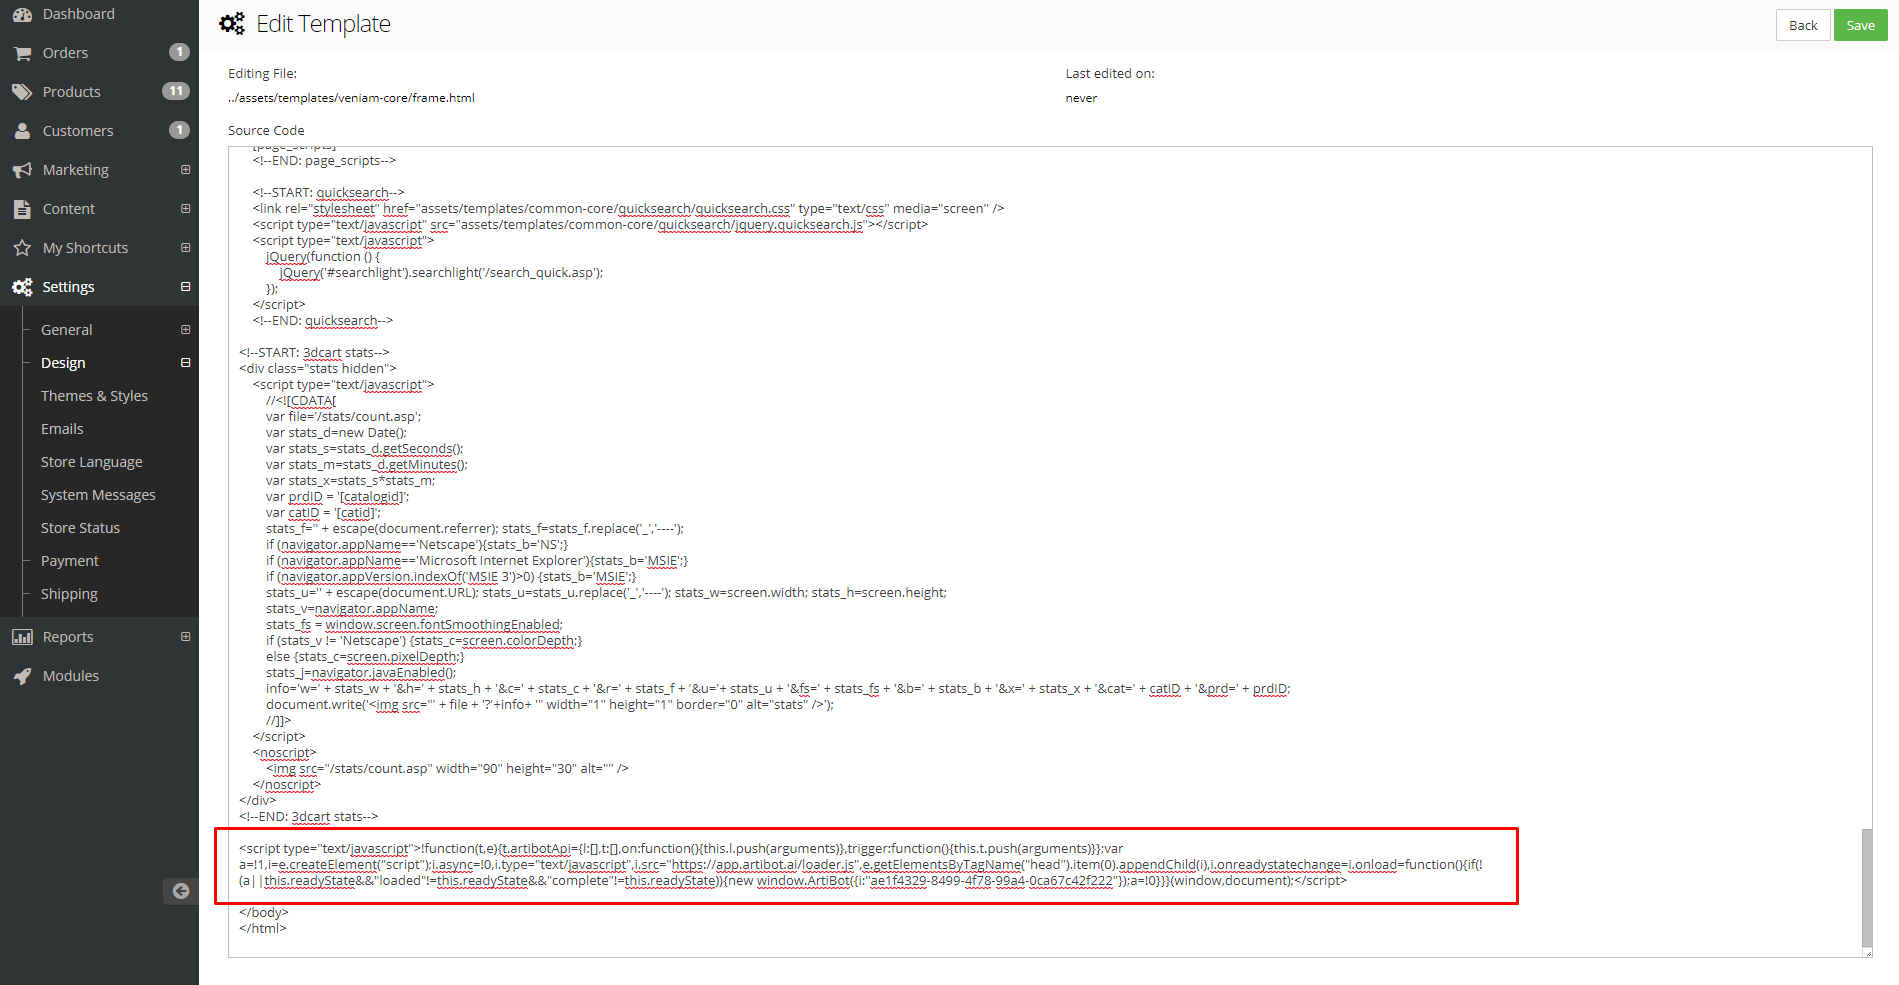1899x985 pixels.
Task: Expand the Reports menu
Action: [x=185, y=637]
